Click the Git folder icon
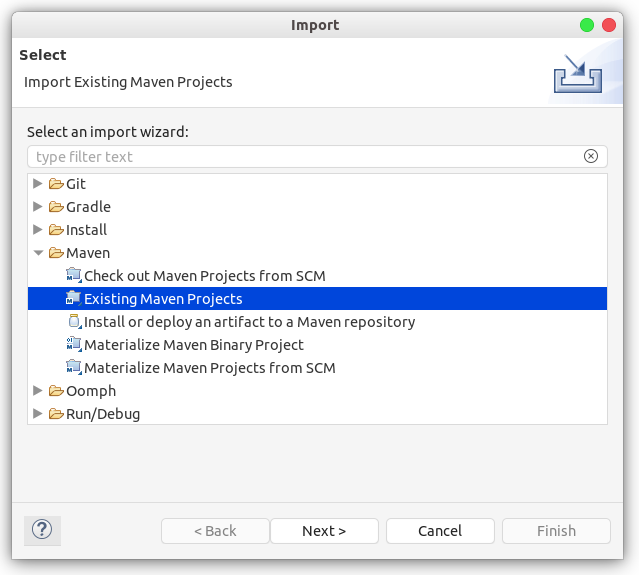Viewport: 639px width, 575px height. coord(56,184)
